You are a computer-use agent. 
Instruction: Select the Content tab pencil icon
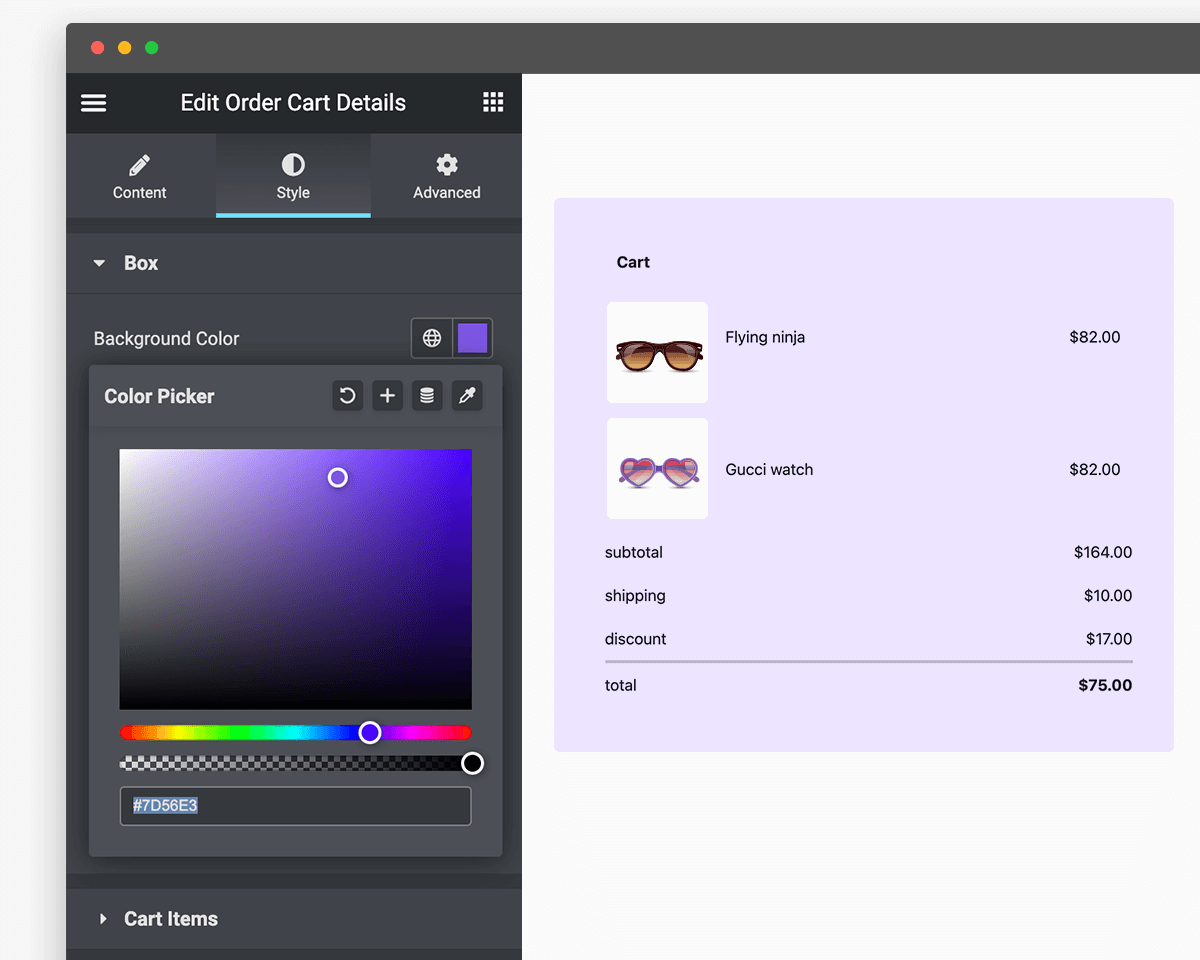[139, 175]
